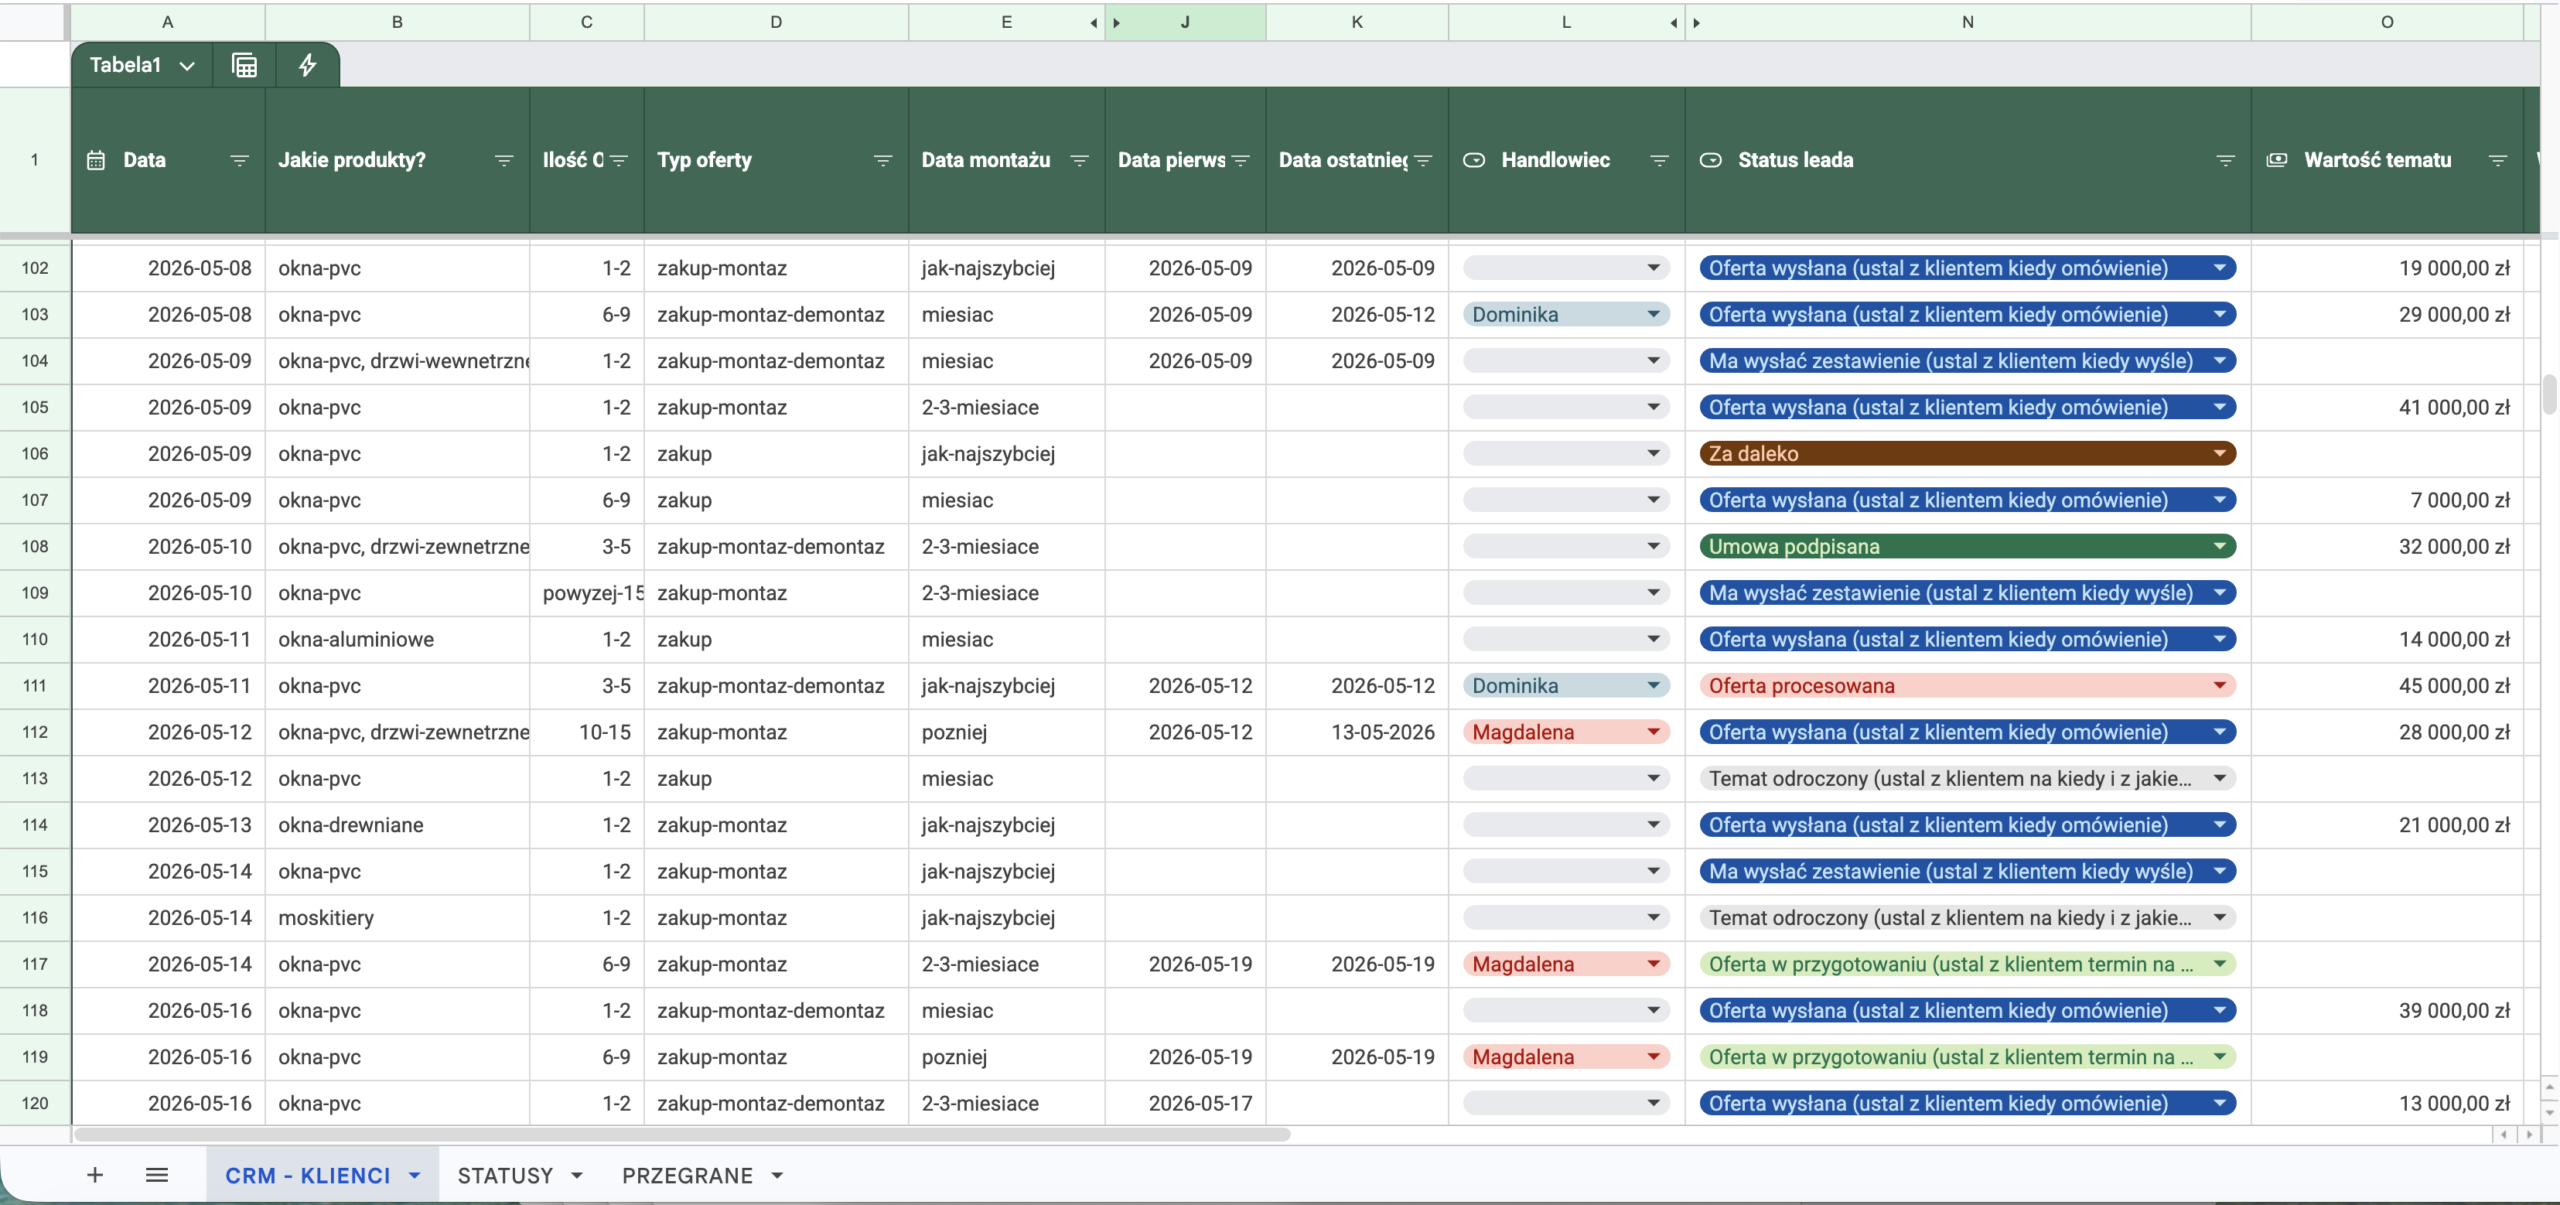2560x1205 pixels.
Task: Click dropdown type icon in Handlowiec header
Action: [x=1474, y=160]
